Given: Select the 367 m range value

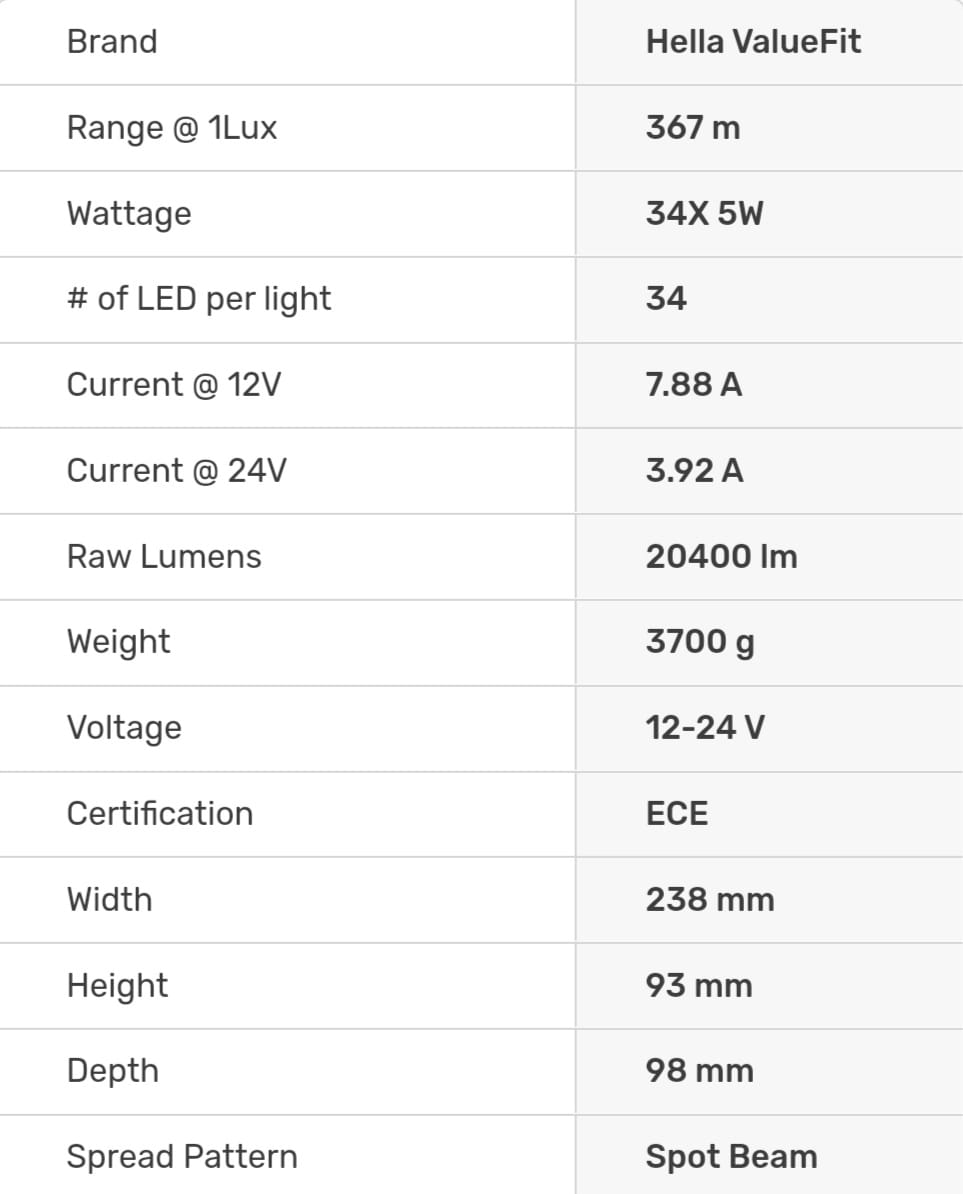Looking at the screenshot, I should point(693,128).
